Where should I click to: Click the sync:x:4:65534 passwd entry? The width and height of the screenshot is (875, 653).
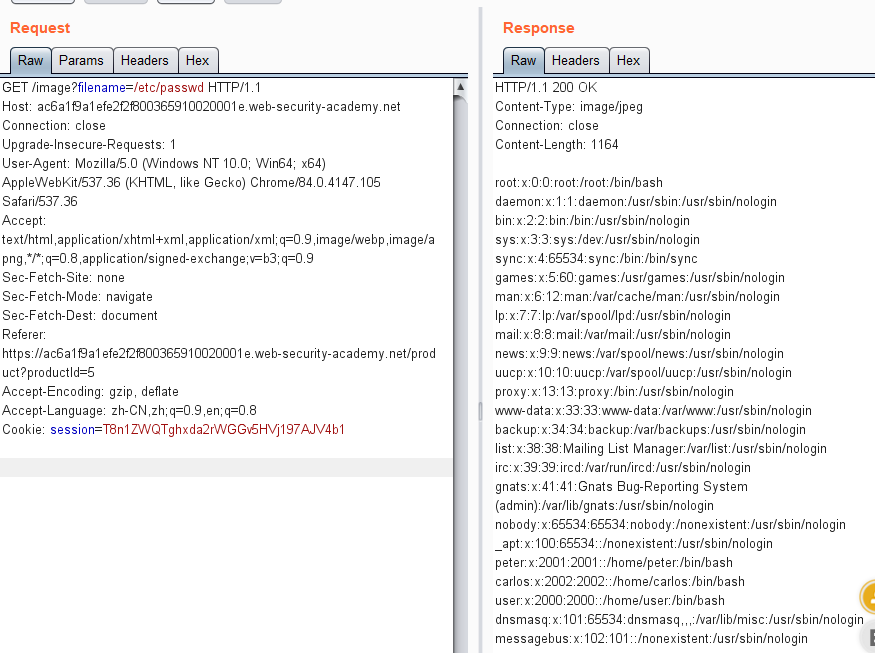(597, 258)
